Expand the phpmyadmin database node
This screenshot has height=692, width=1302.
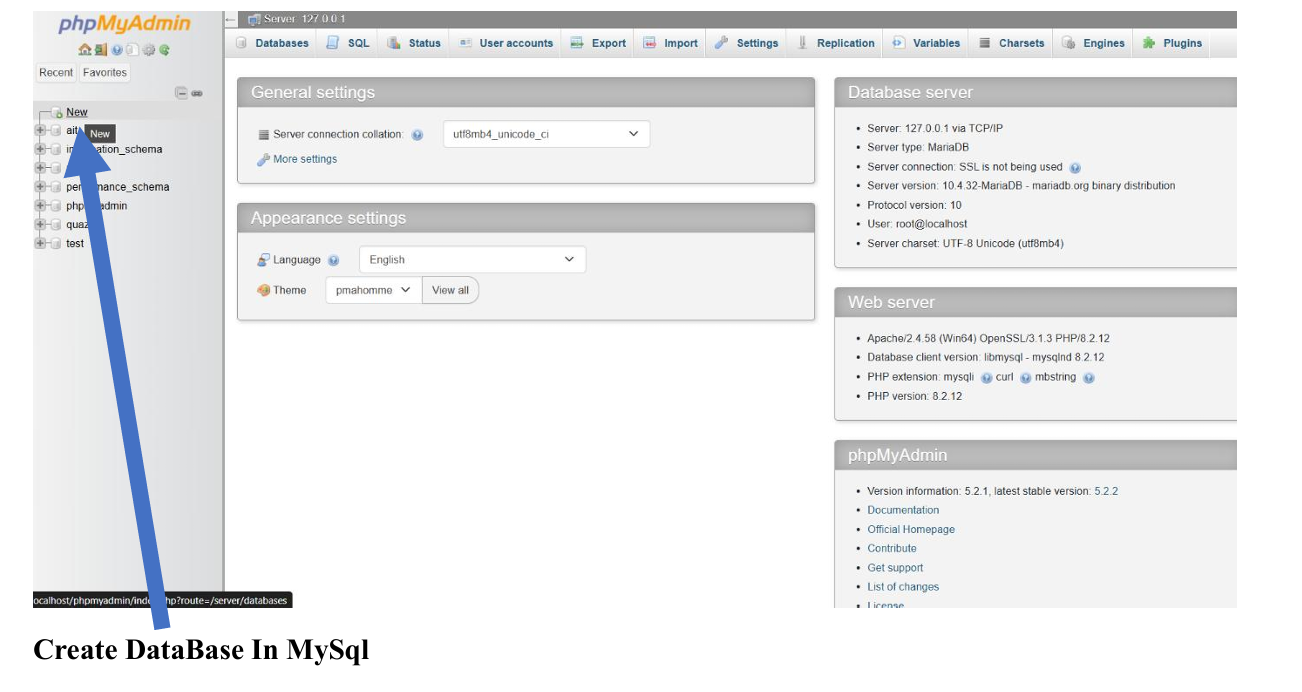(40, 206)
